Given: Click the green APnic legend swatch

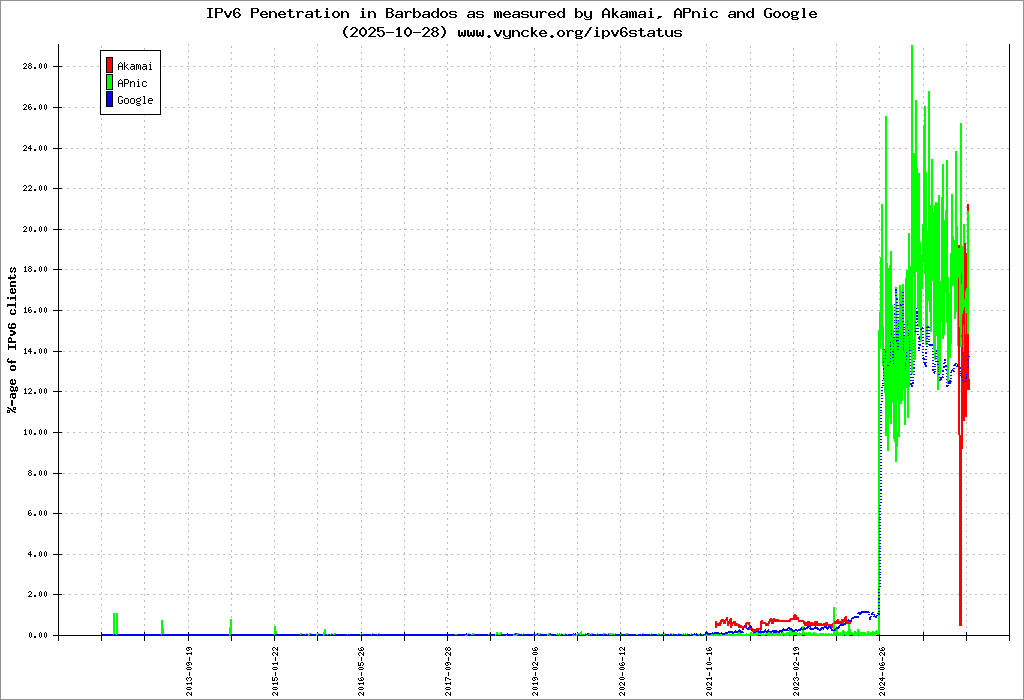Looking at the screenshot, I should pos(109,83).
